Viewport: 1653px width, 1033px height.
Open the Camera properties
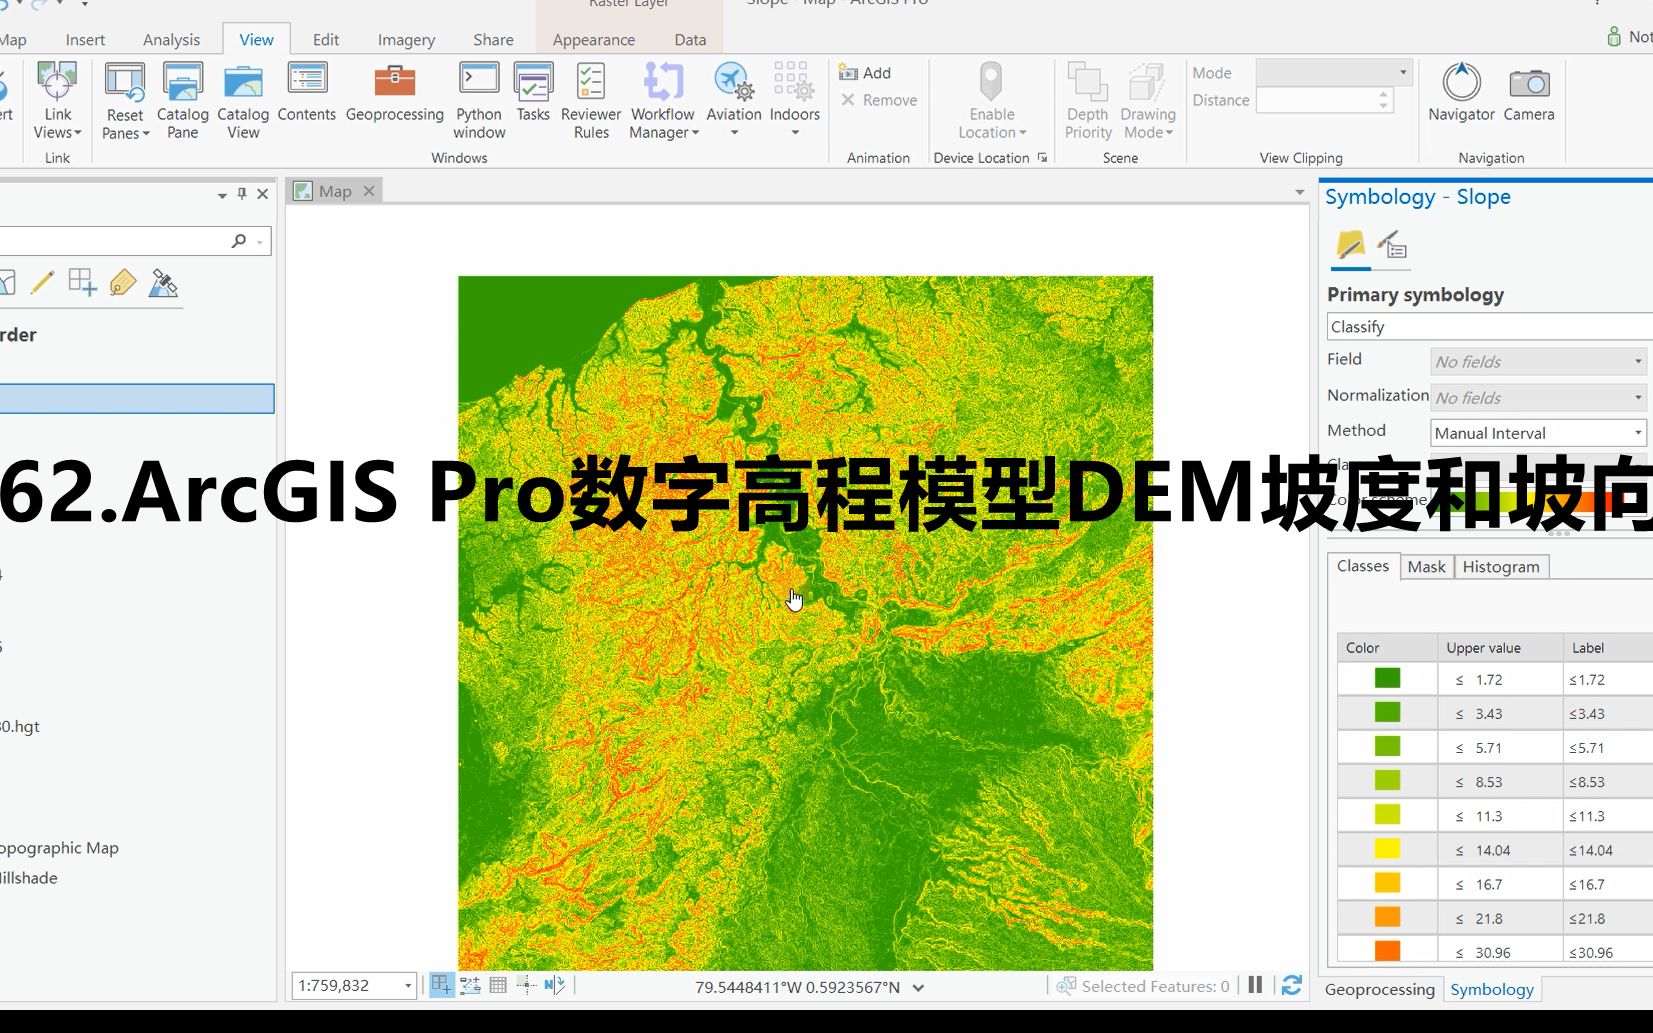[1529, 92]
